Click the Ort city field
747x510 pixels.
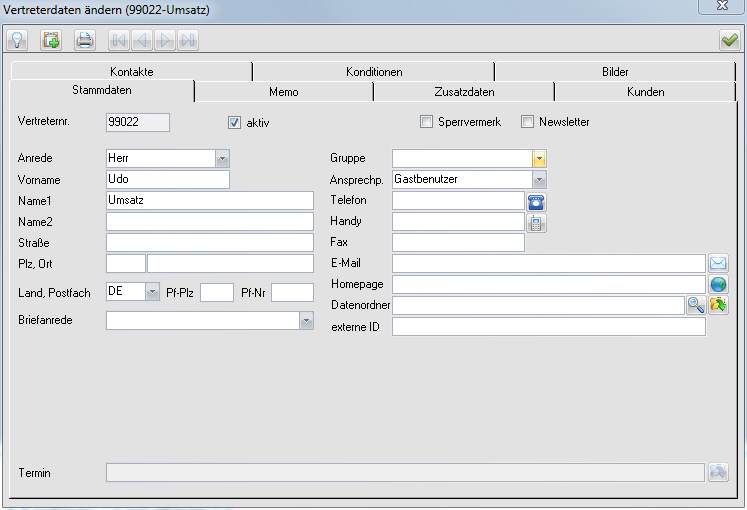231,263
